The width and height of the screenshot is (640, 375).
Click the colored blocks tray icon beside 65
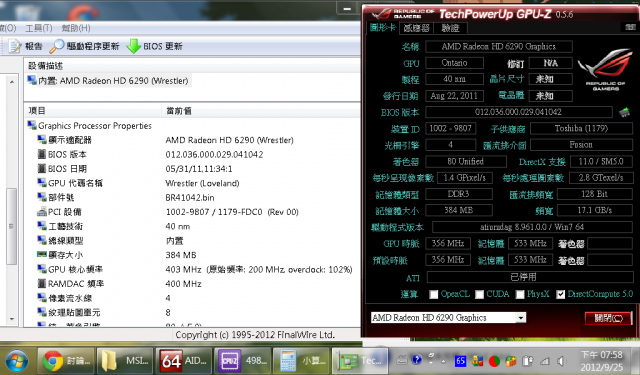coord(478,361)
